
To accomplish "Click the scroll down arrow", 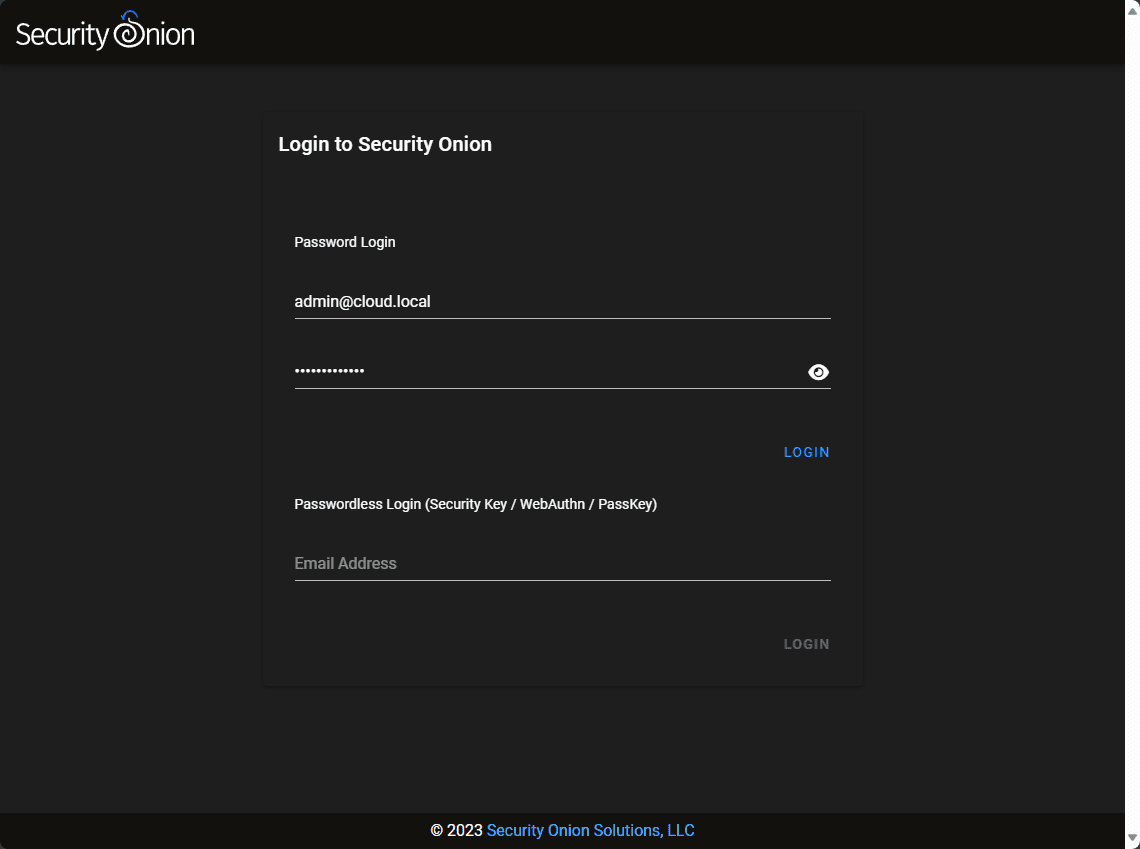I will tap(1132, 838).
